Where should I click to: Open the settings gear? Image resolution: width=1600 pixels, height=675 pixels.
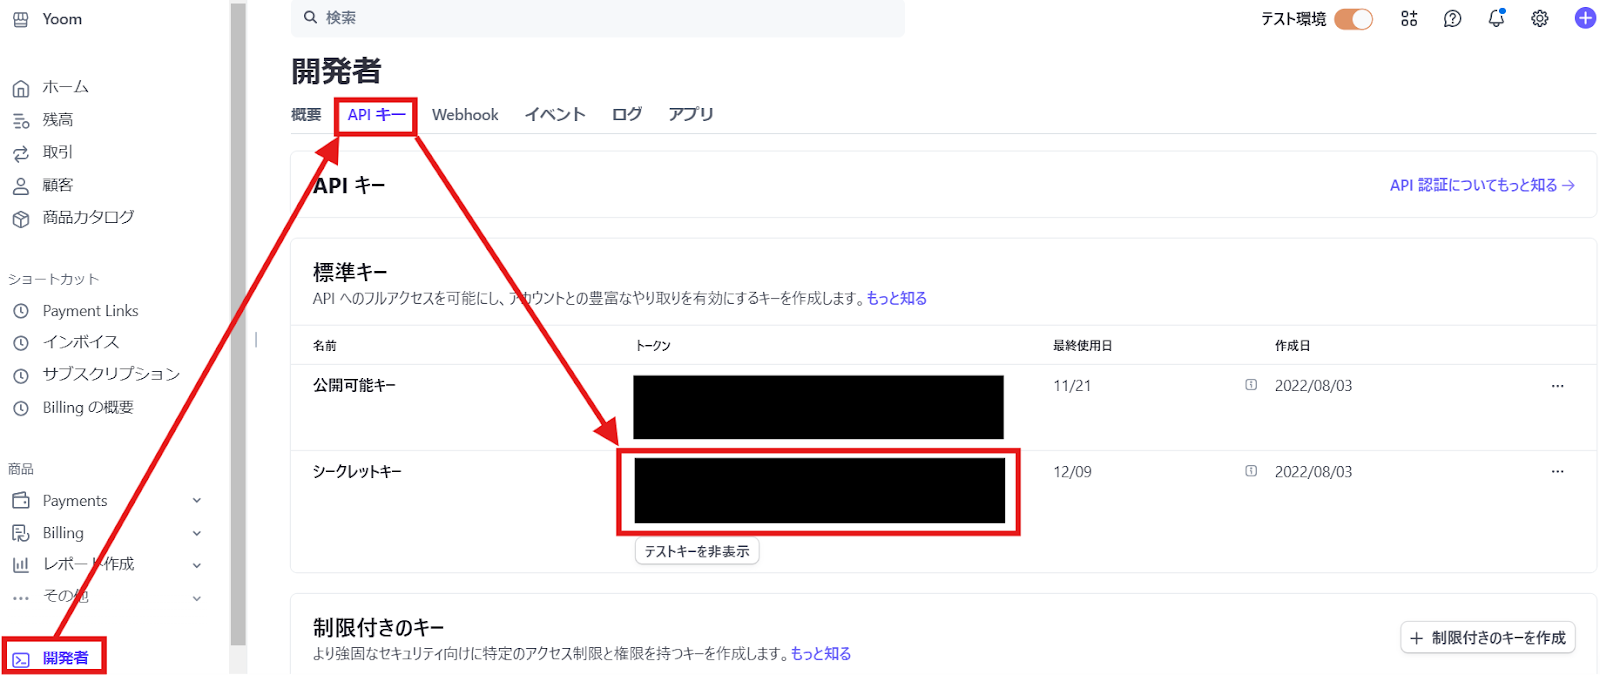[x=1540, y=18]
